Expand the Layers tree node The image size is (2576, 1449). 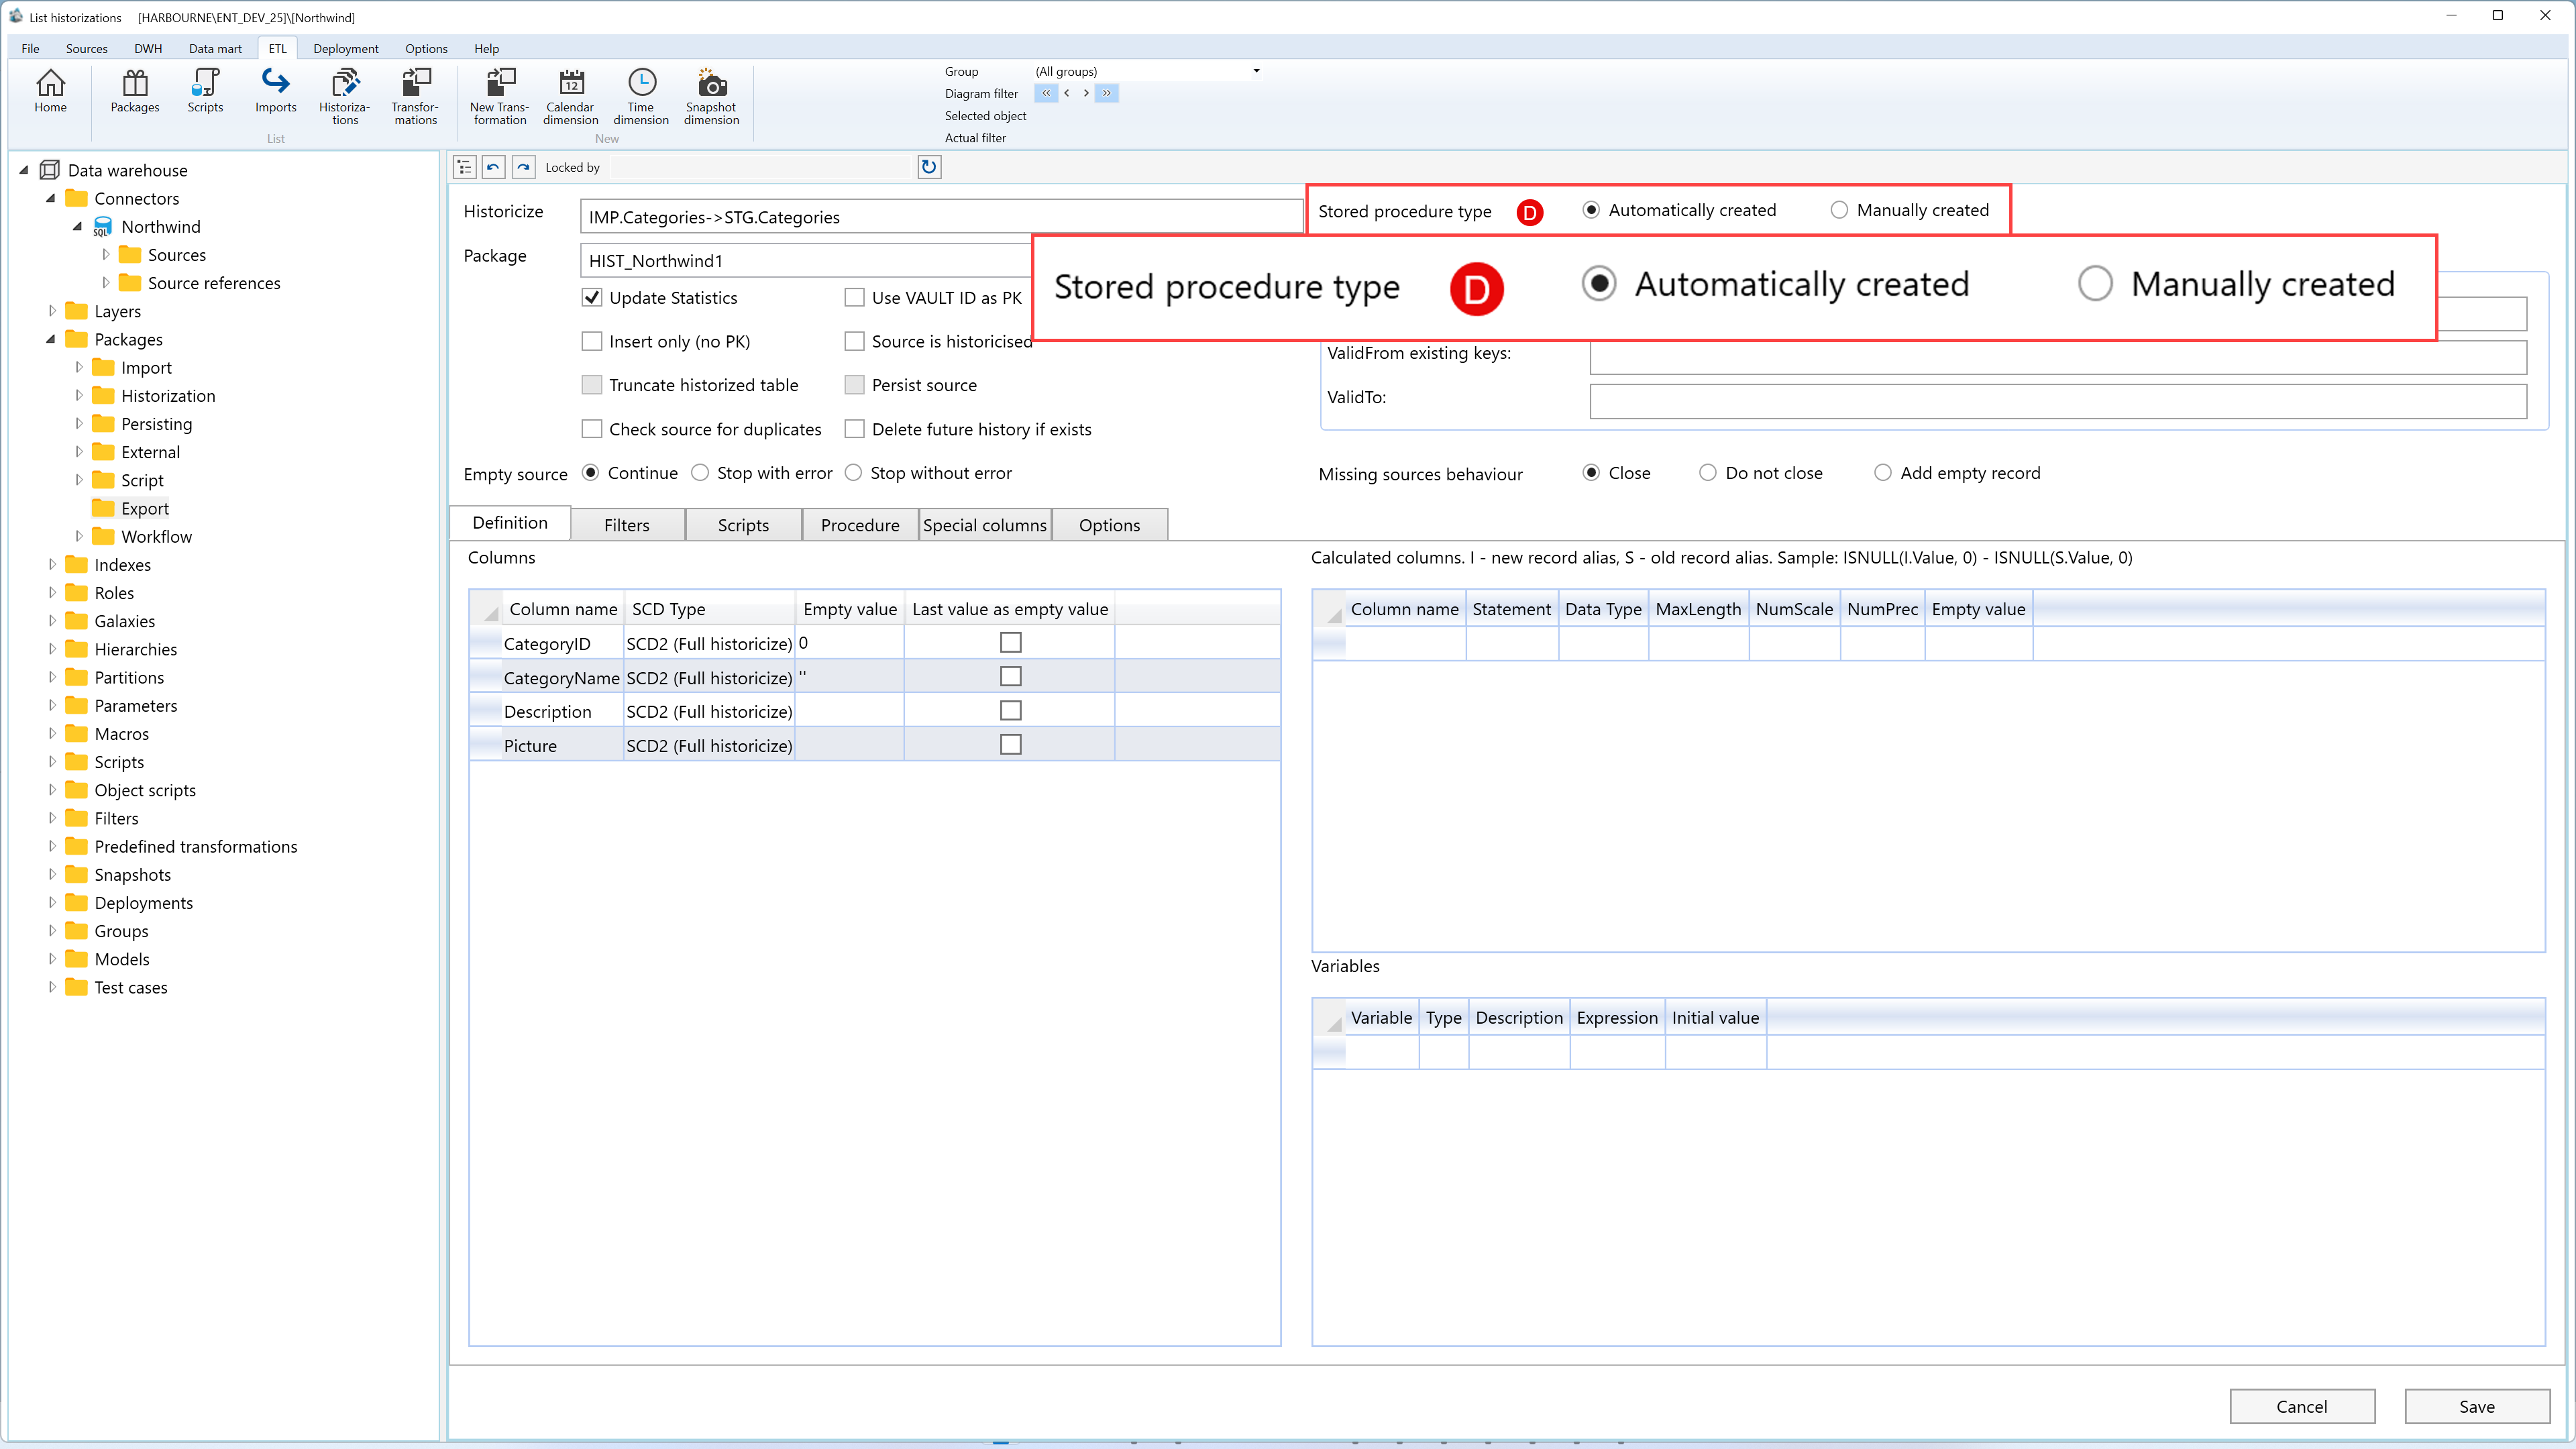pos(52,311)
